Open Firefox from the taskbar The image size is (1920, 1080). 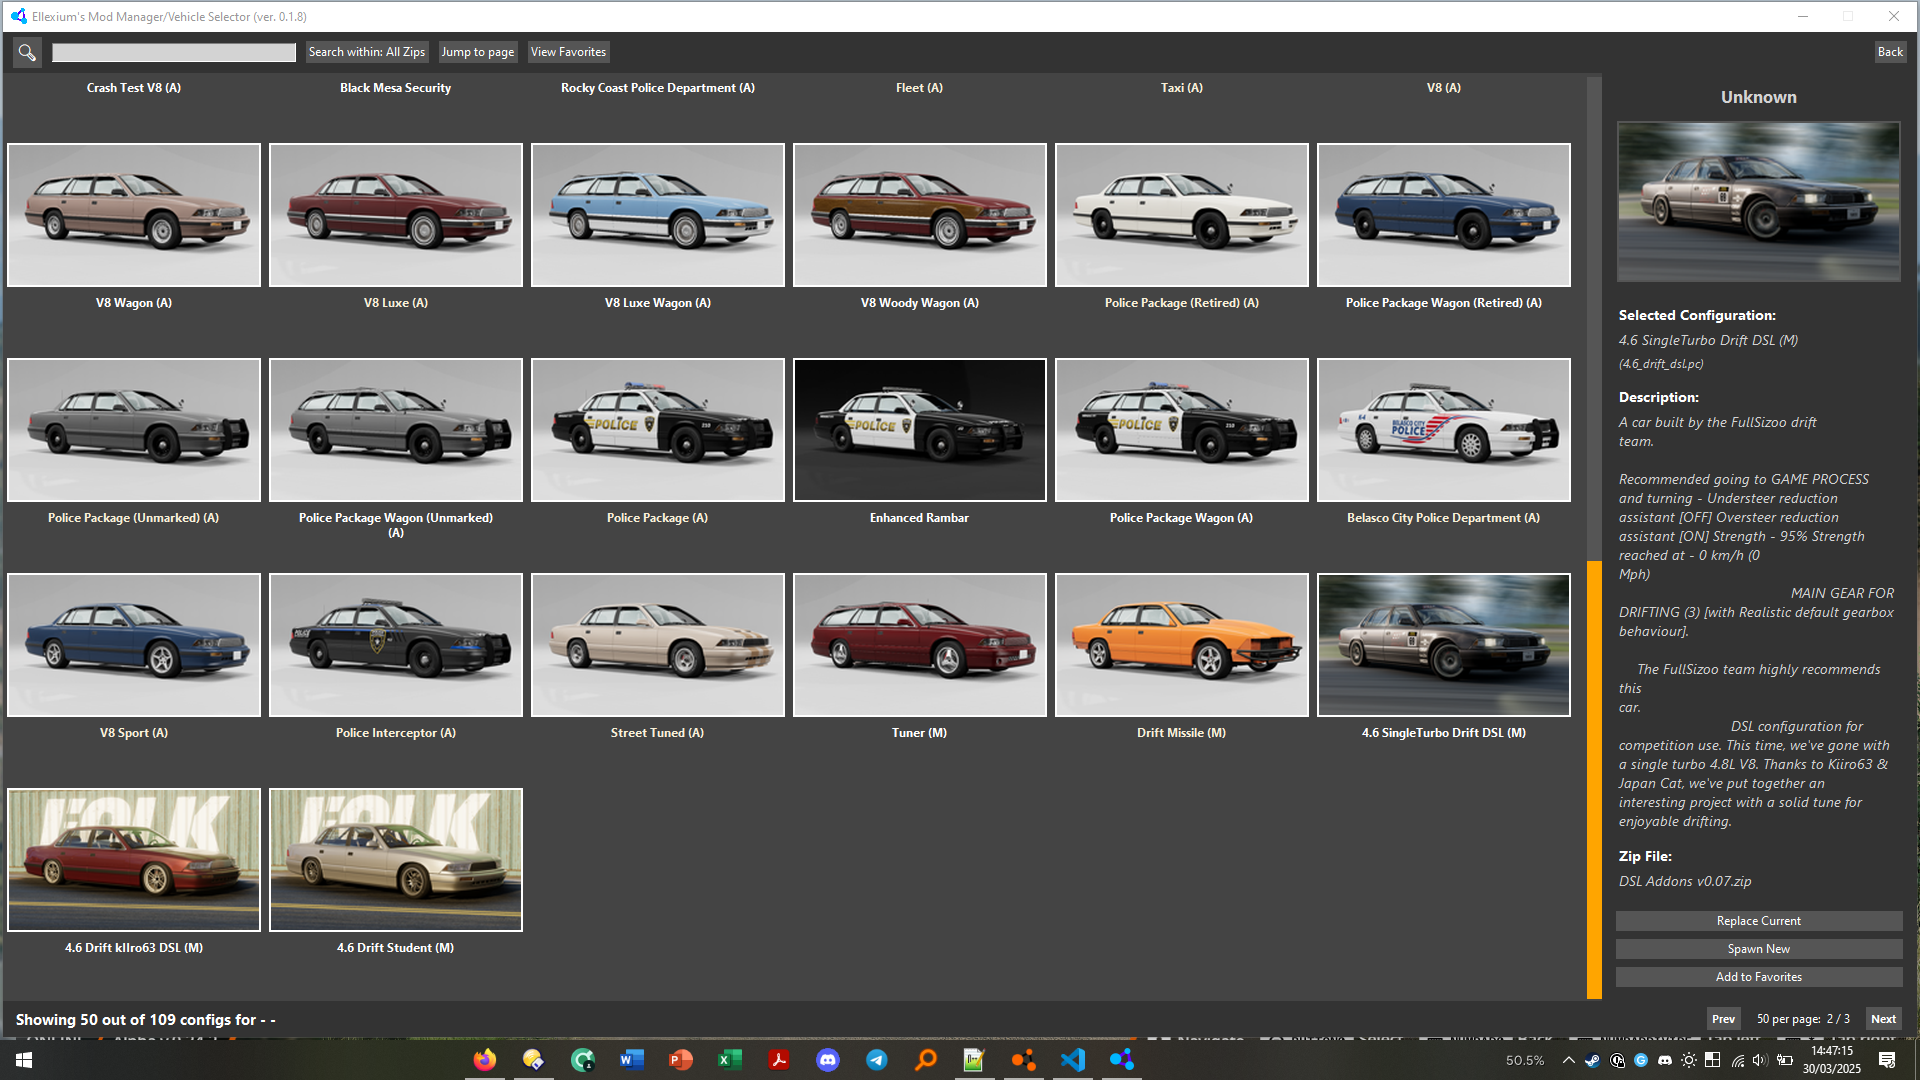(485, 1060)
